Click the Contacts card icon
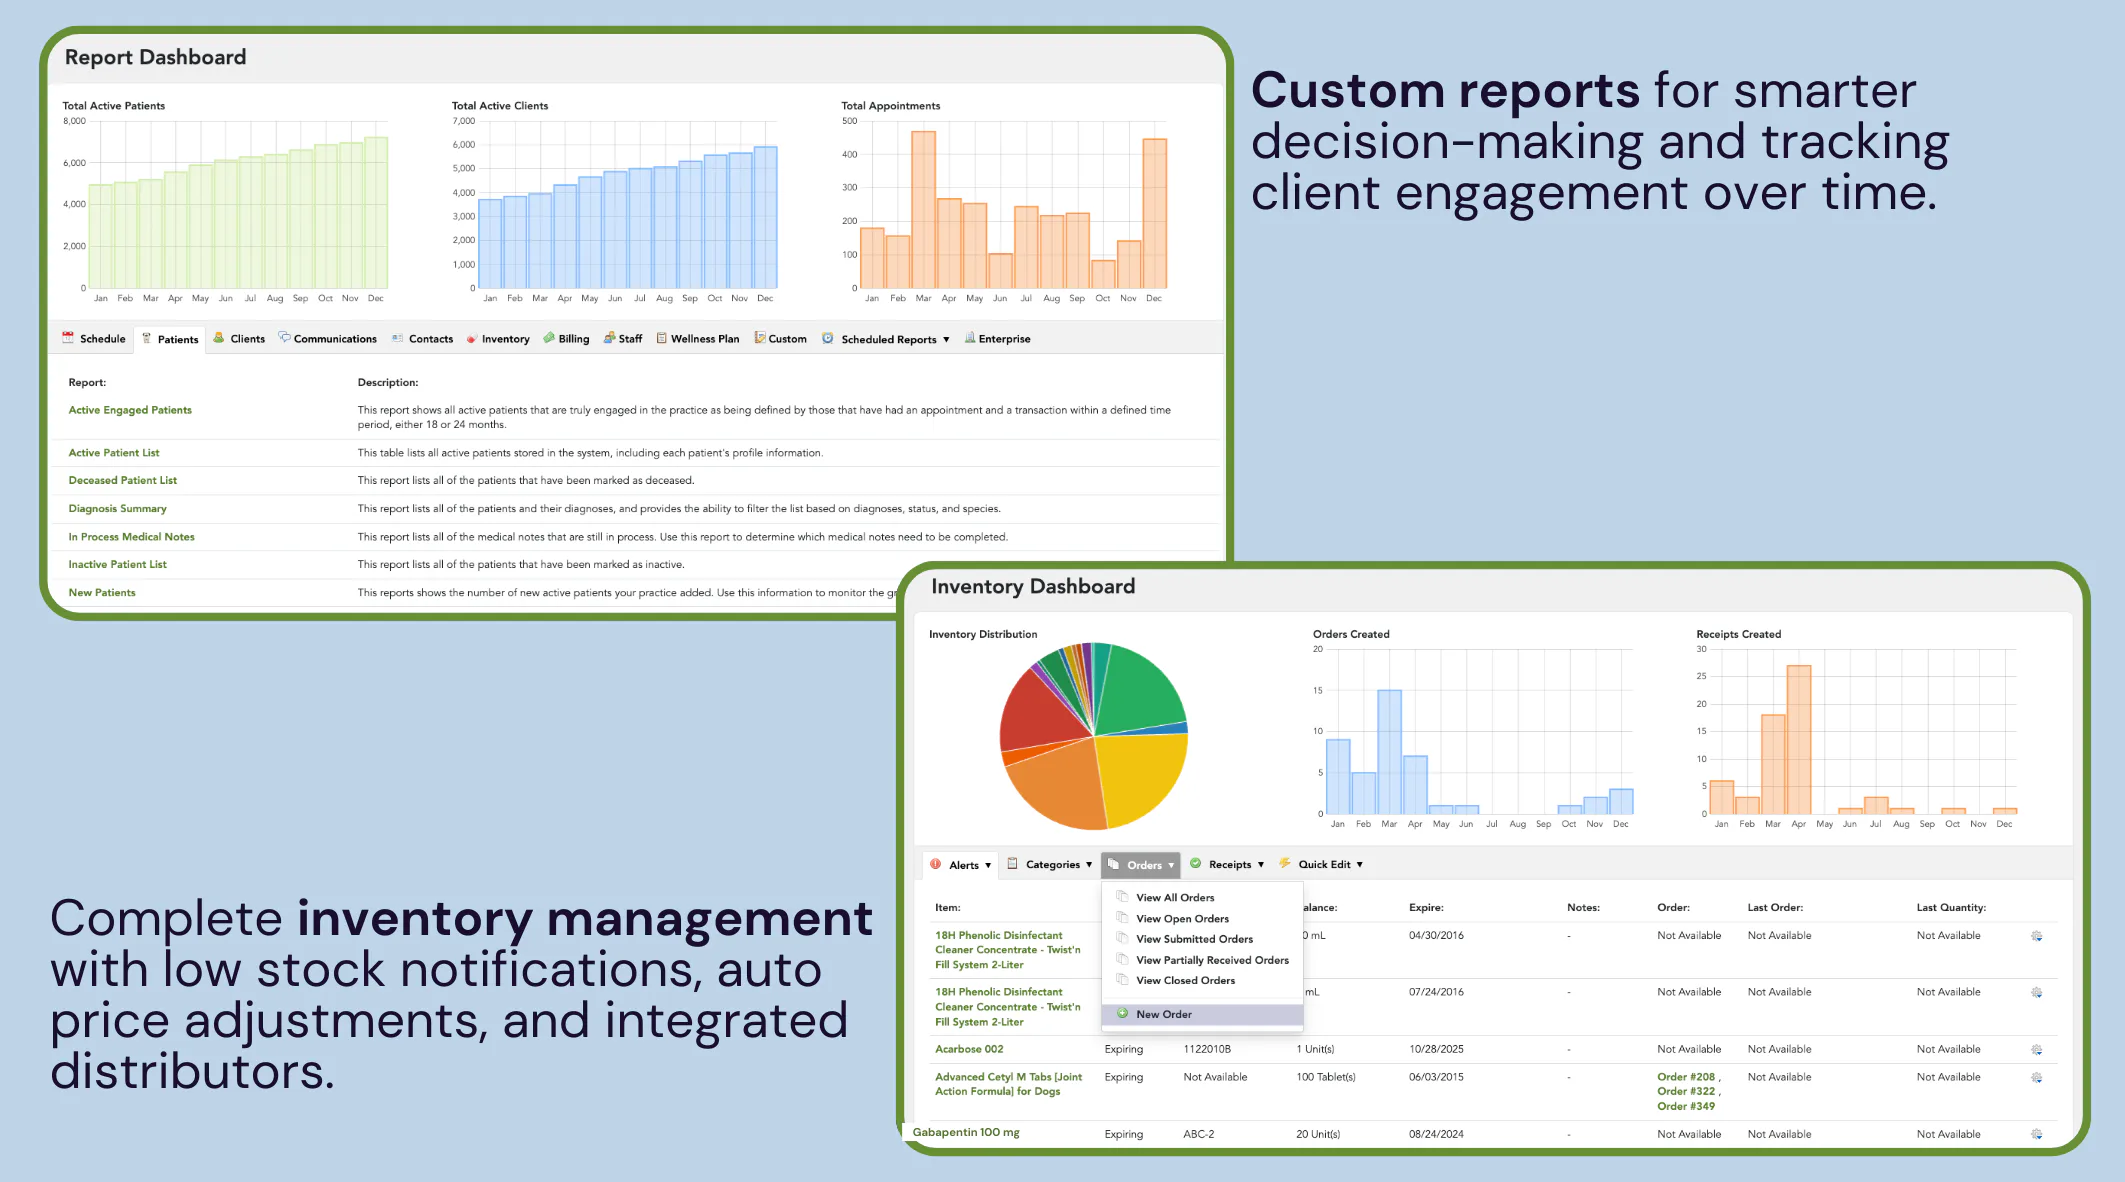Viewport: 2125px width, 1182px height. (x=397, y=338)
